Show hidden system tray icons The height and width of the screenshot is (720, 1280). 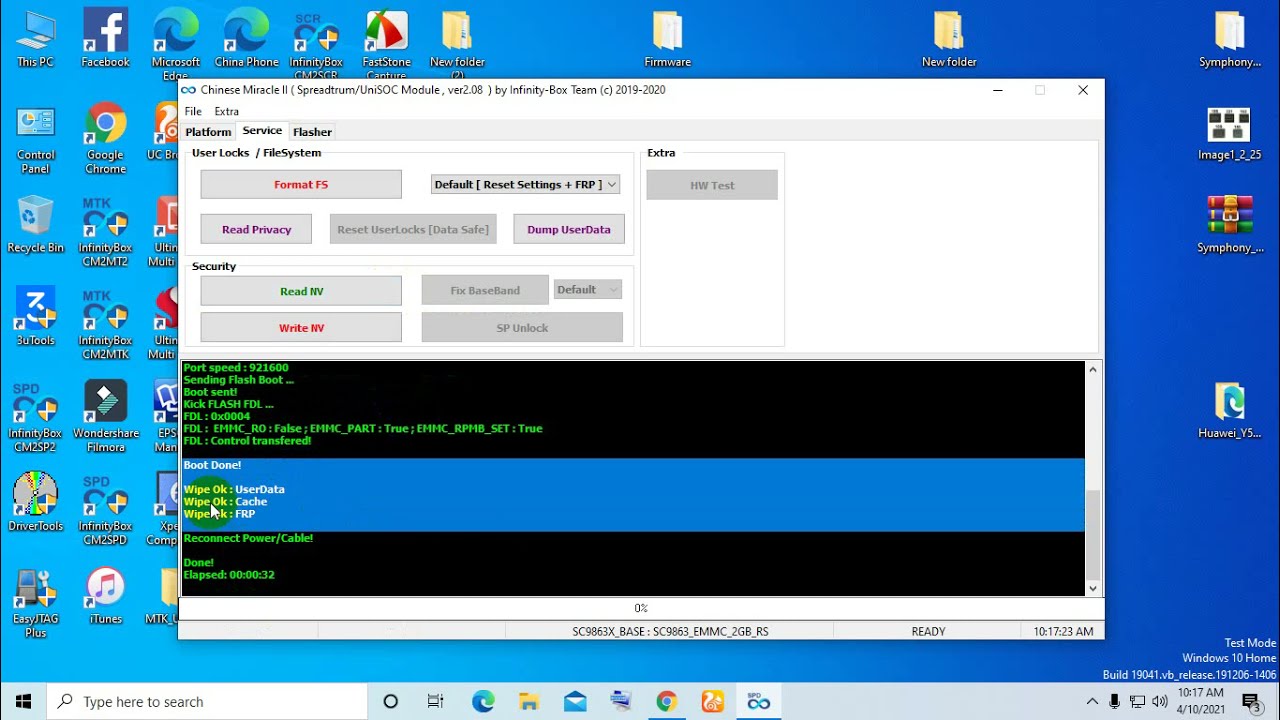[x=1093, y=702]
